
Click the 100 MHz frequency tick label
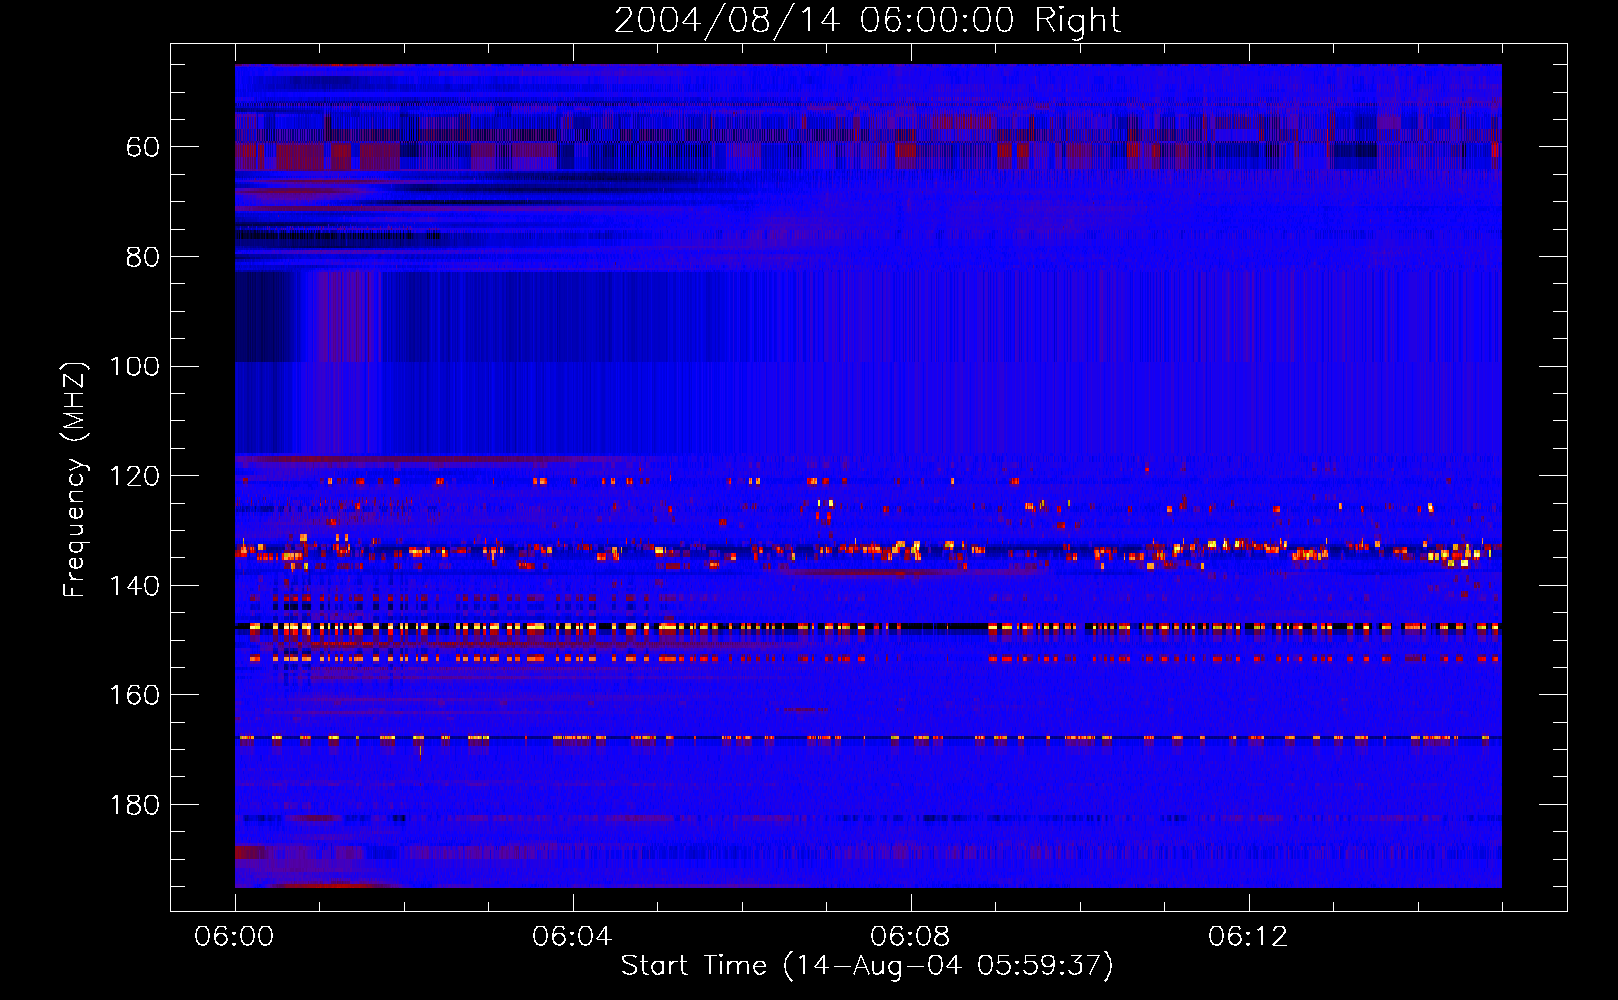click(x=134, y=367)
